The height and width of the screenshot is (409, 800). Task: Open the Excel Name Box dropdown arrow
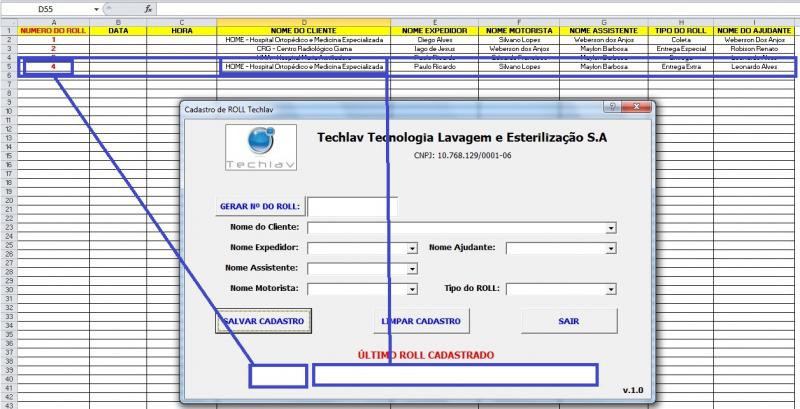click(96, 9)
